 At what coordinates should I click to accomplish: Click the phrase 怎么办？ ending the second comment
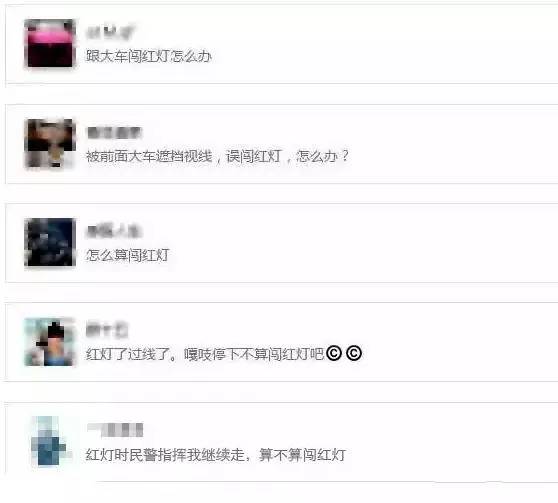click(323, 156)
